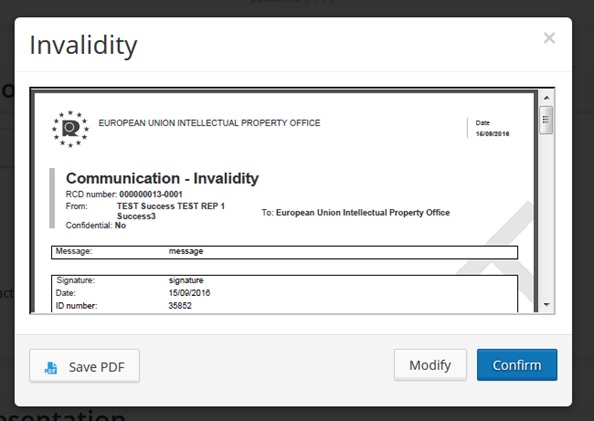Click the document date 16/09/2016

[492, 134]
